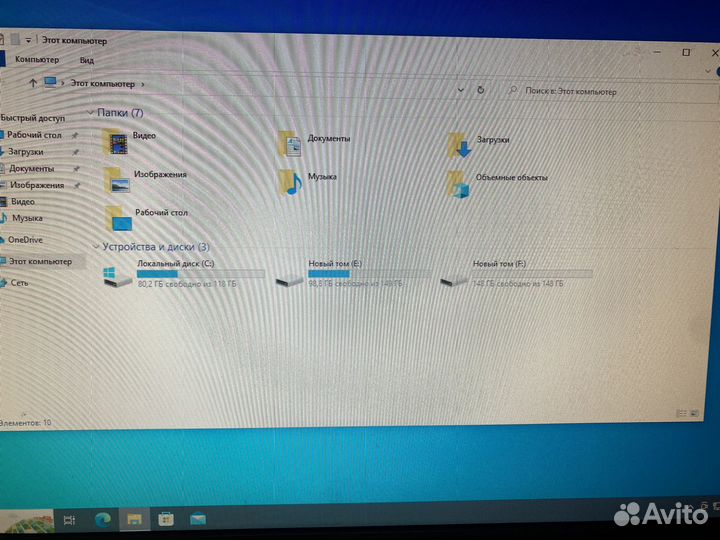Open the Компьютер ribbon tab
This screenshot has width=720, height=540.
[x=37, y=59]
